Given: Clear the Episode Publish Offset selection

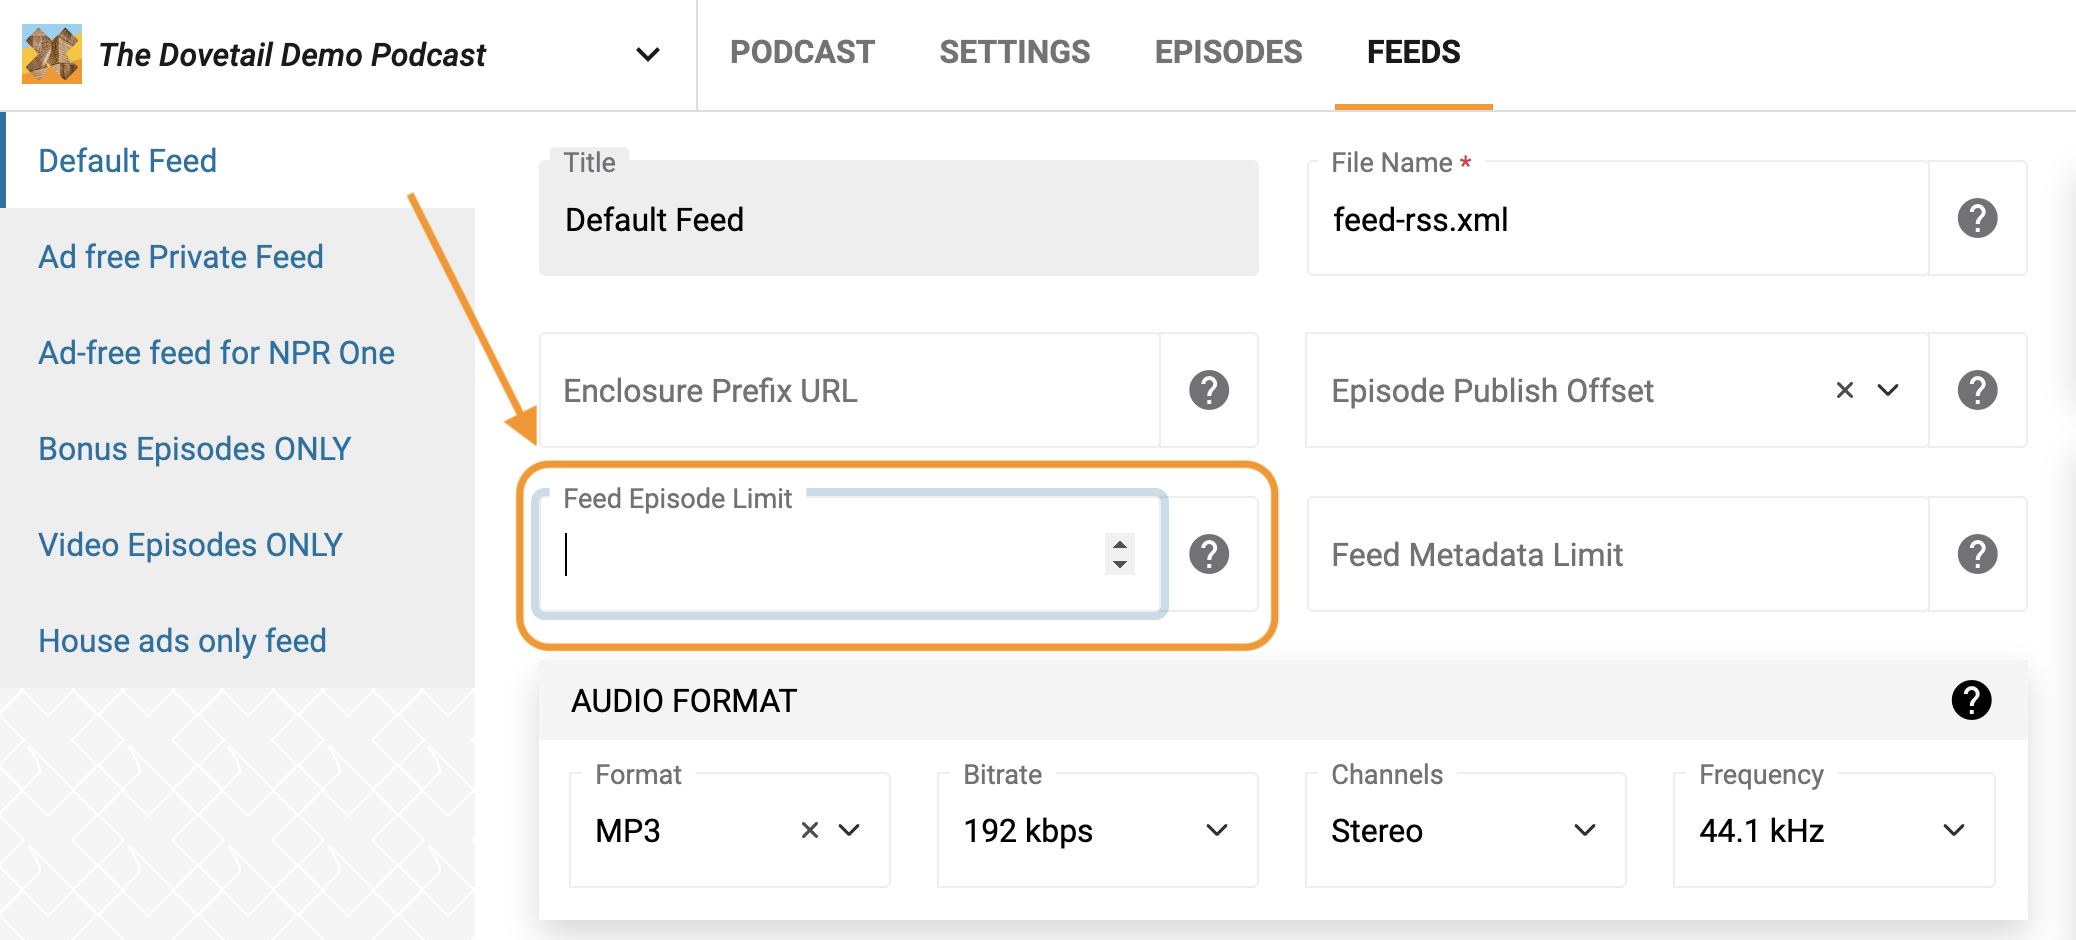Looking at the screenshot, I should pos(1845,390).
